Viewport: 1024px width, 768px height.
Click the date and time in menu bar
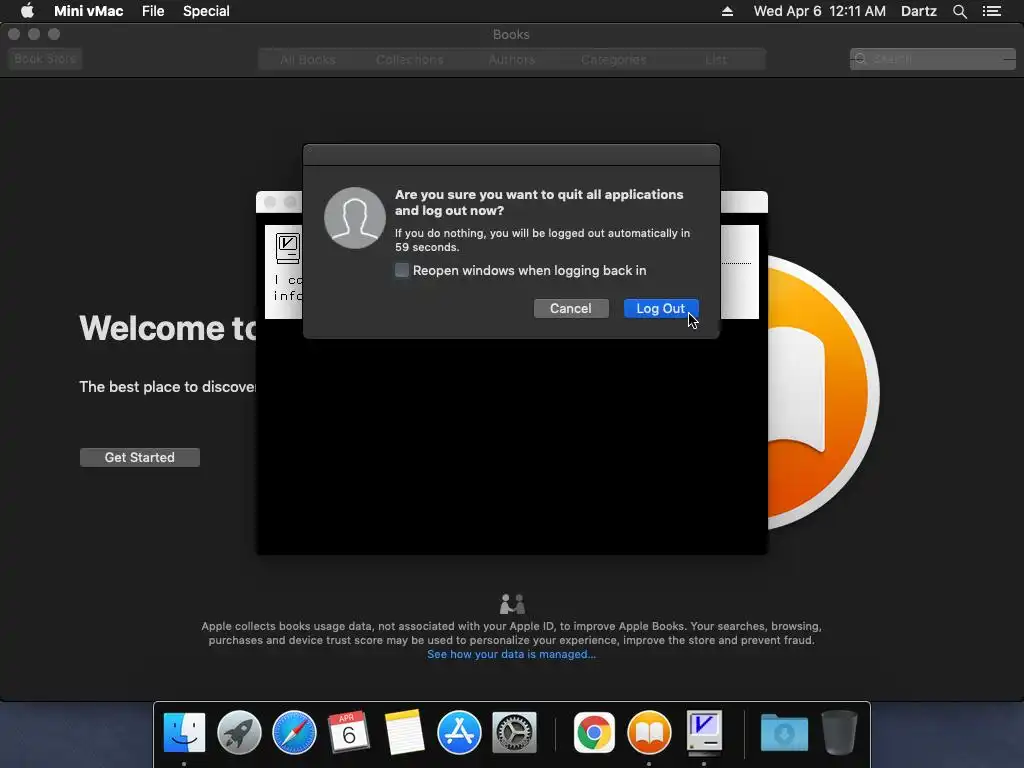click(x=820, y=11)
